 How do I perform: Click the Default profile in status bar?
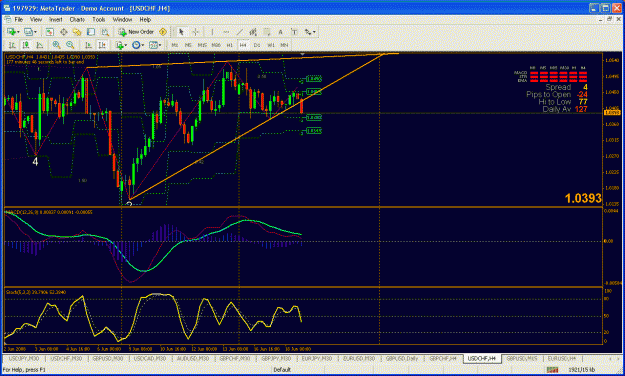pos(282,370)
